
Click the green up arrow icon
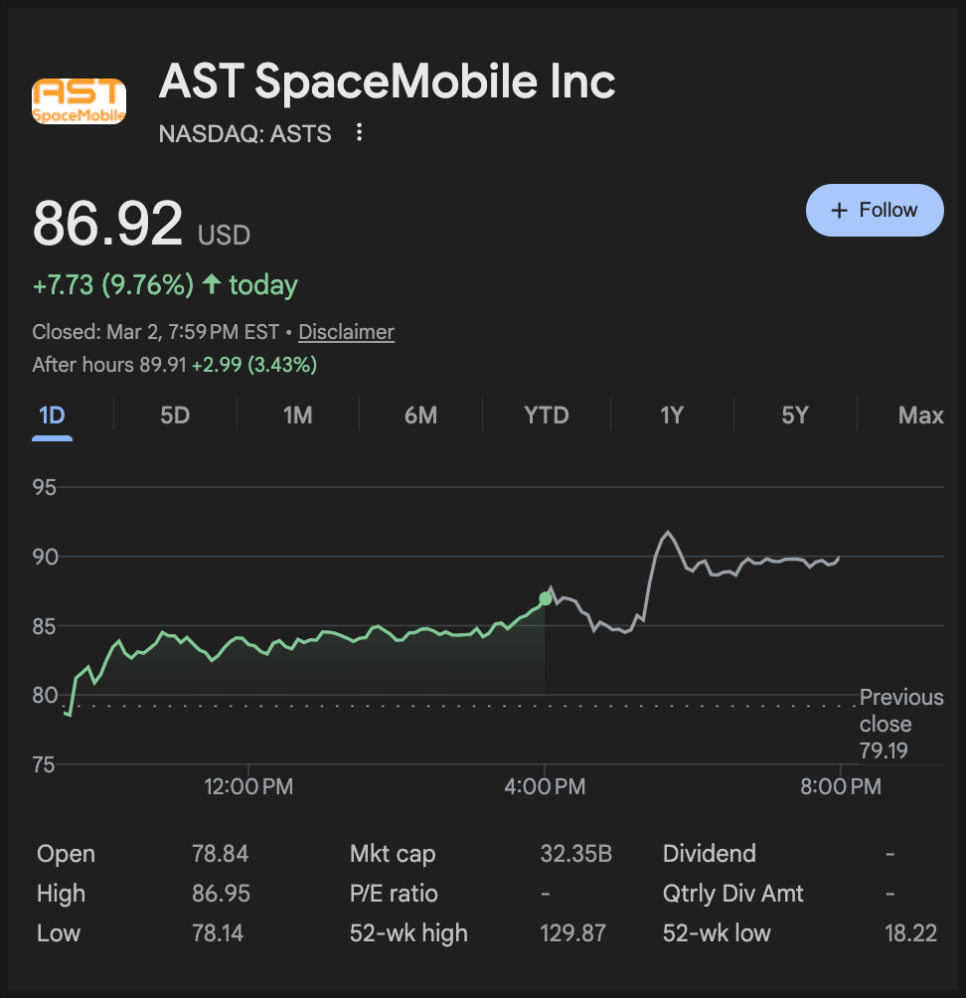pos(211,285)
